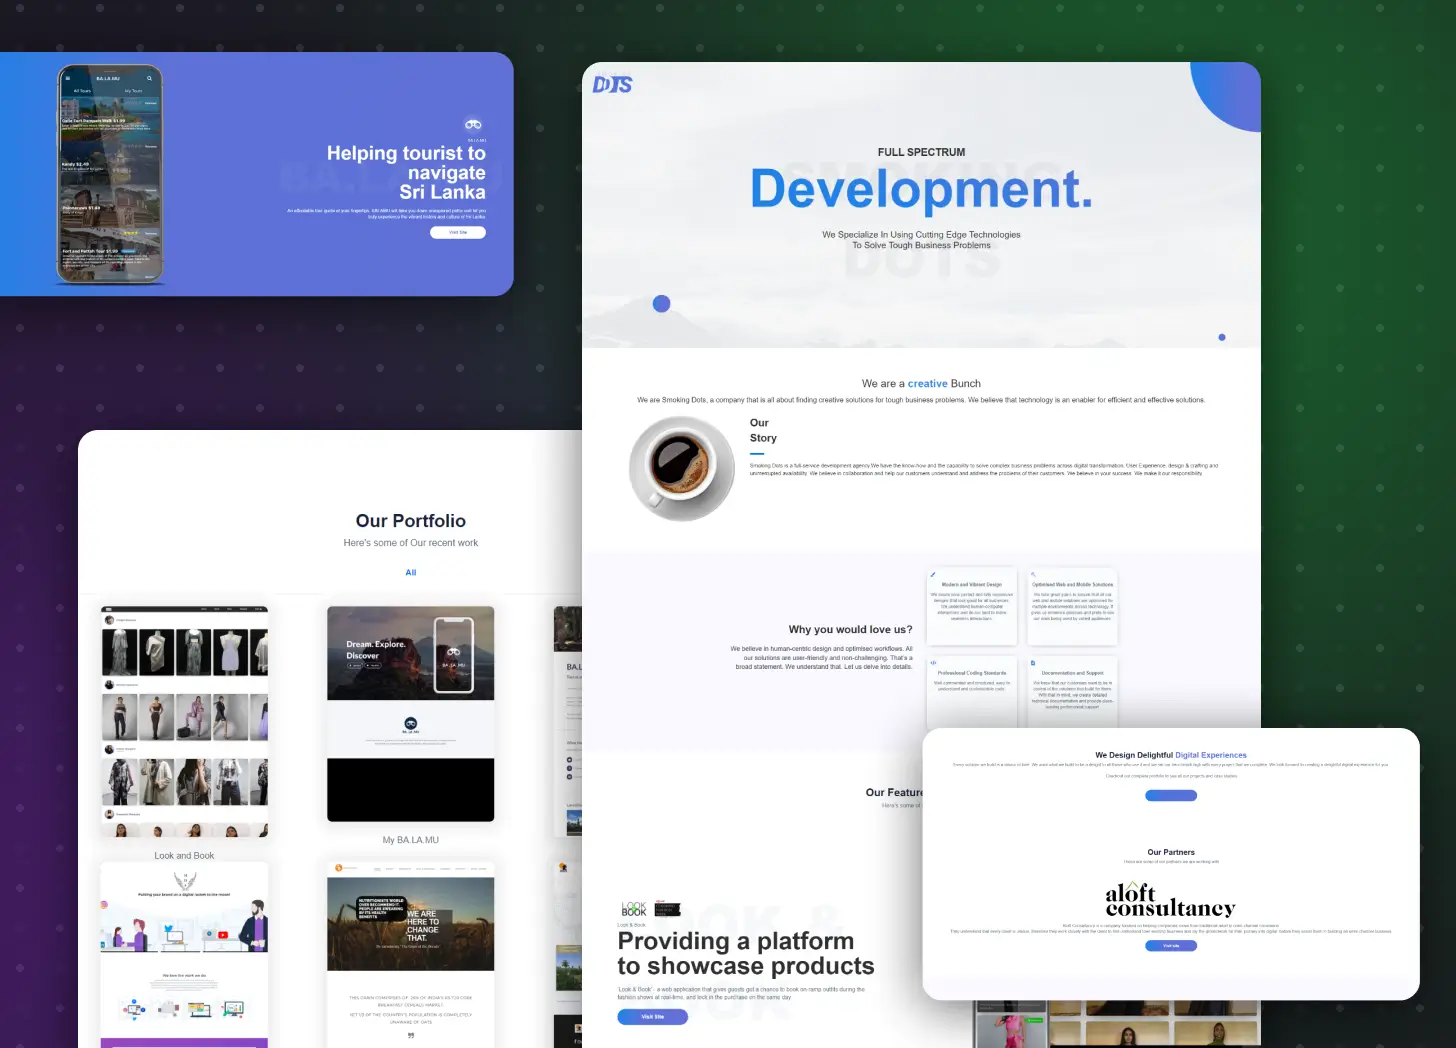Click Visit site below the aloft consultancy description
1456x1048 pixels.
[x=1171, y=946]
